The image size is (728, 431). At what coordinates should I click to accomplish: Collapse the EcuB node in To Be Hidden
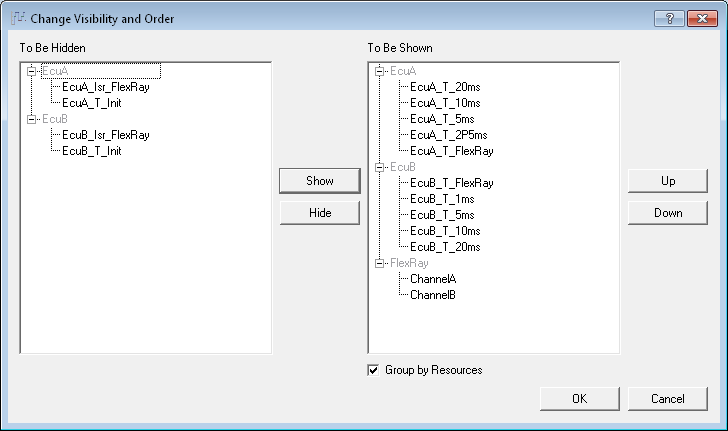coord(31,119)
